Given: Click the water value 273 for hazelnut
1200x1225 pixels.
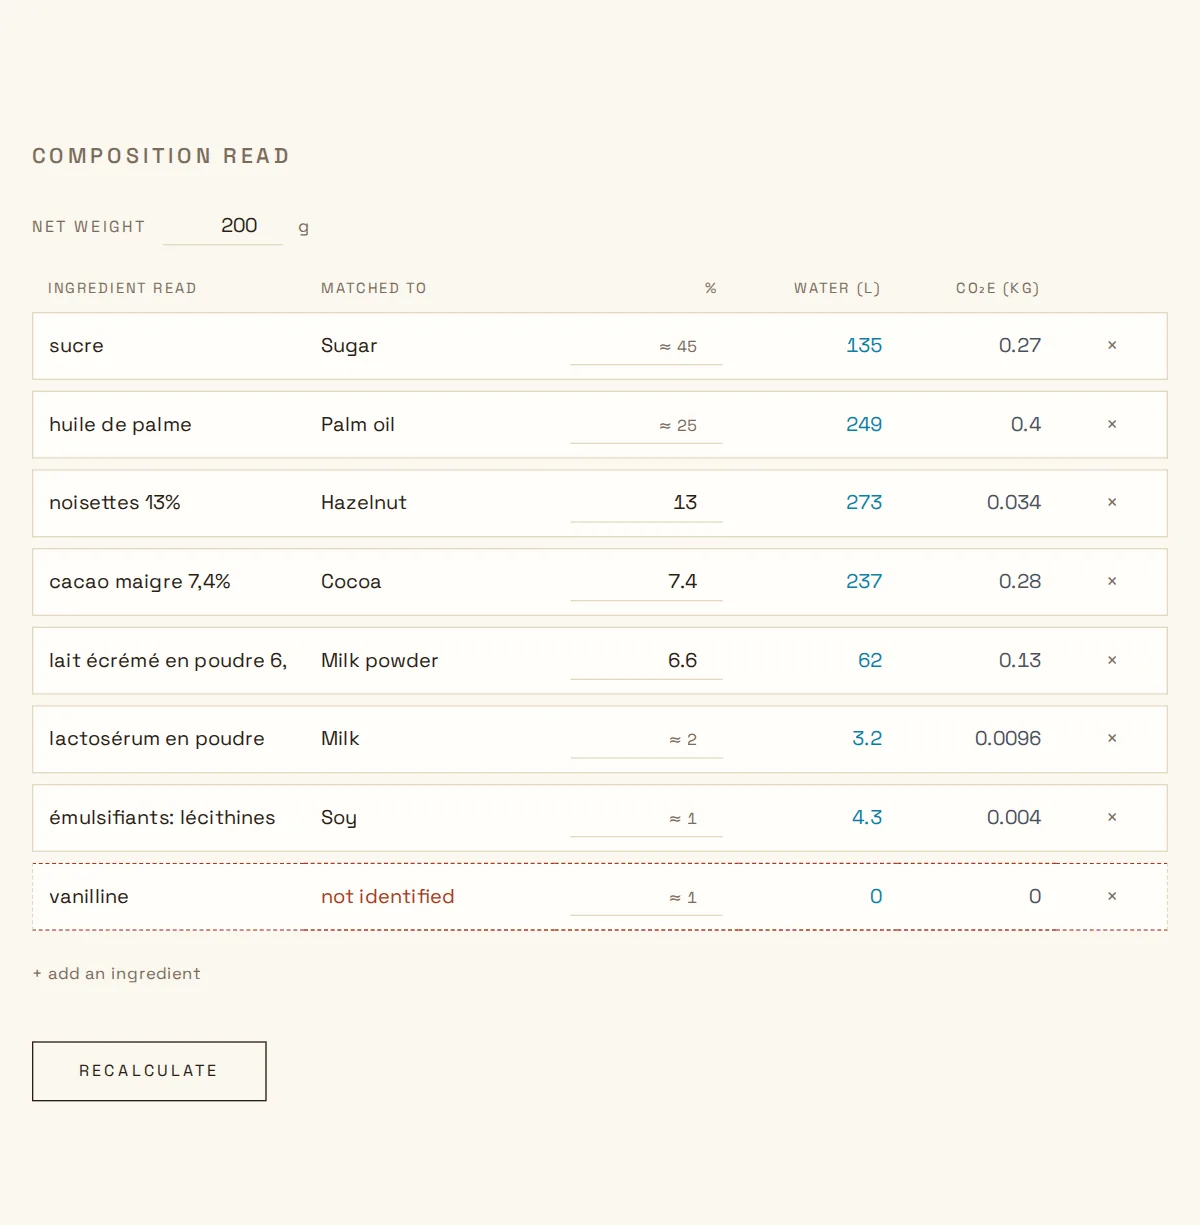Looking at the screenshot, I should pyautogui.click(x=864, y=503).
